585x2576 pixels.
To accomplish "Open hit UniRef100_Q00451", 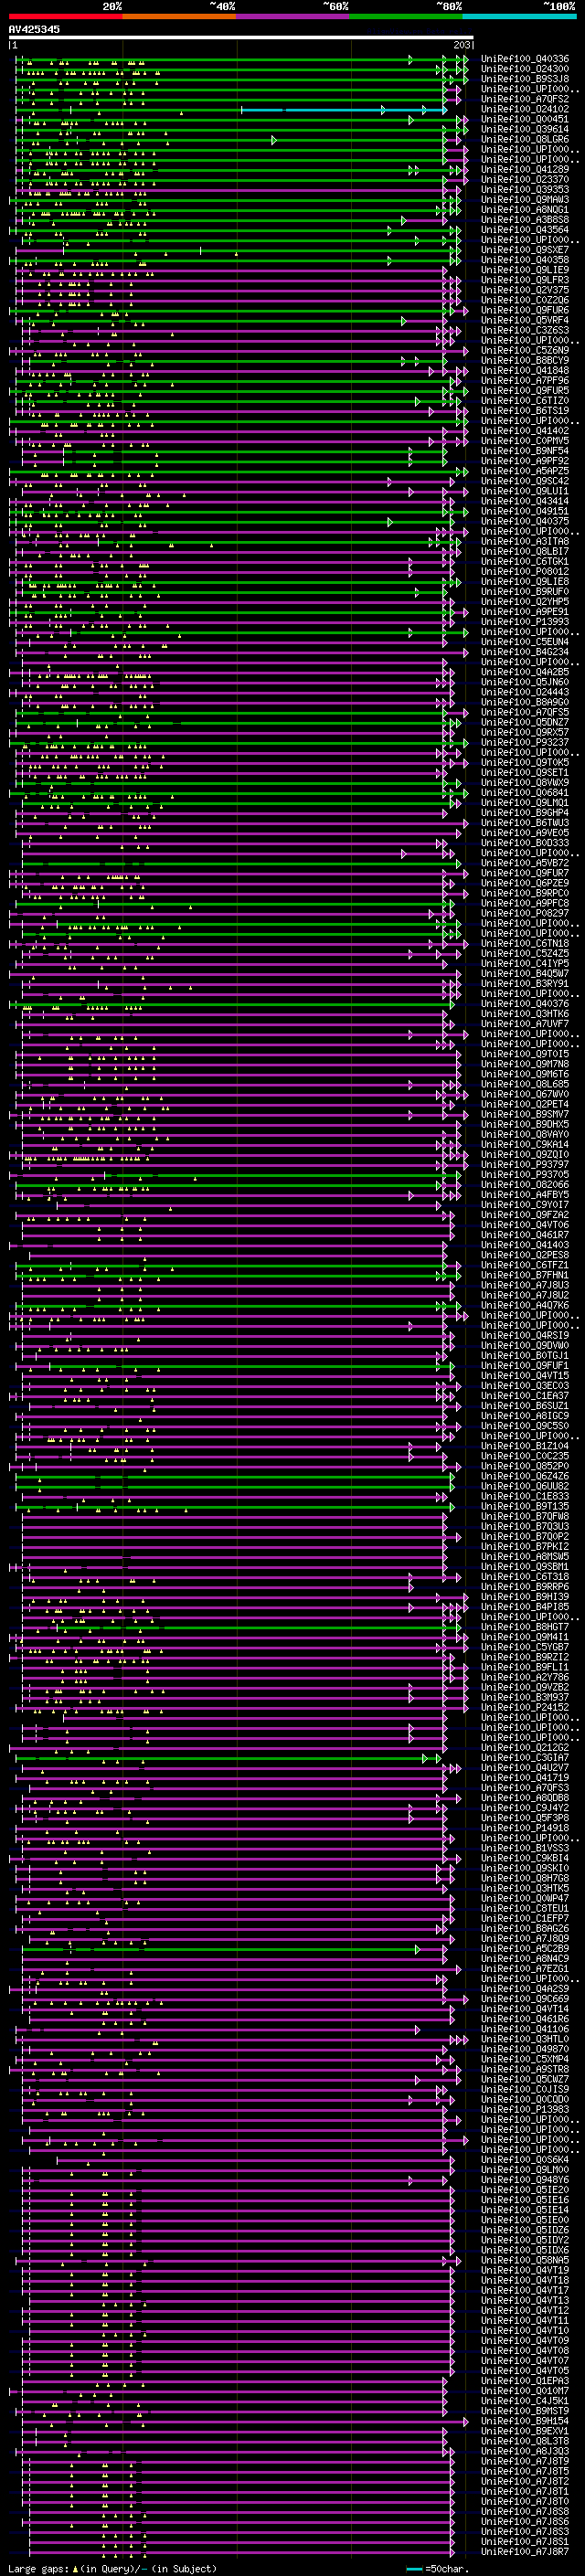I will click(x=525, y=119).
